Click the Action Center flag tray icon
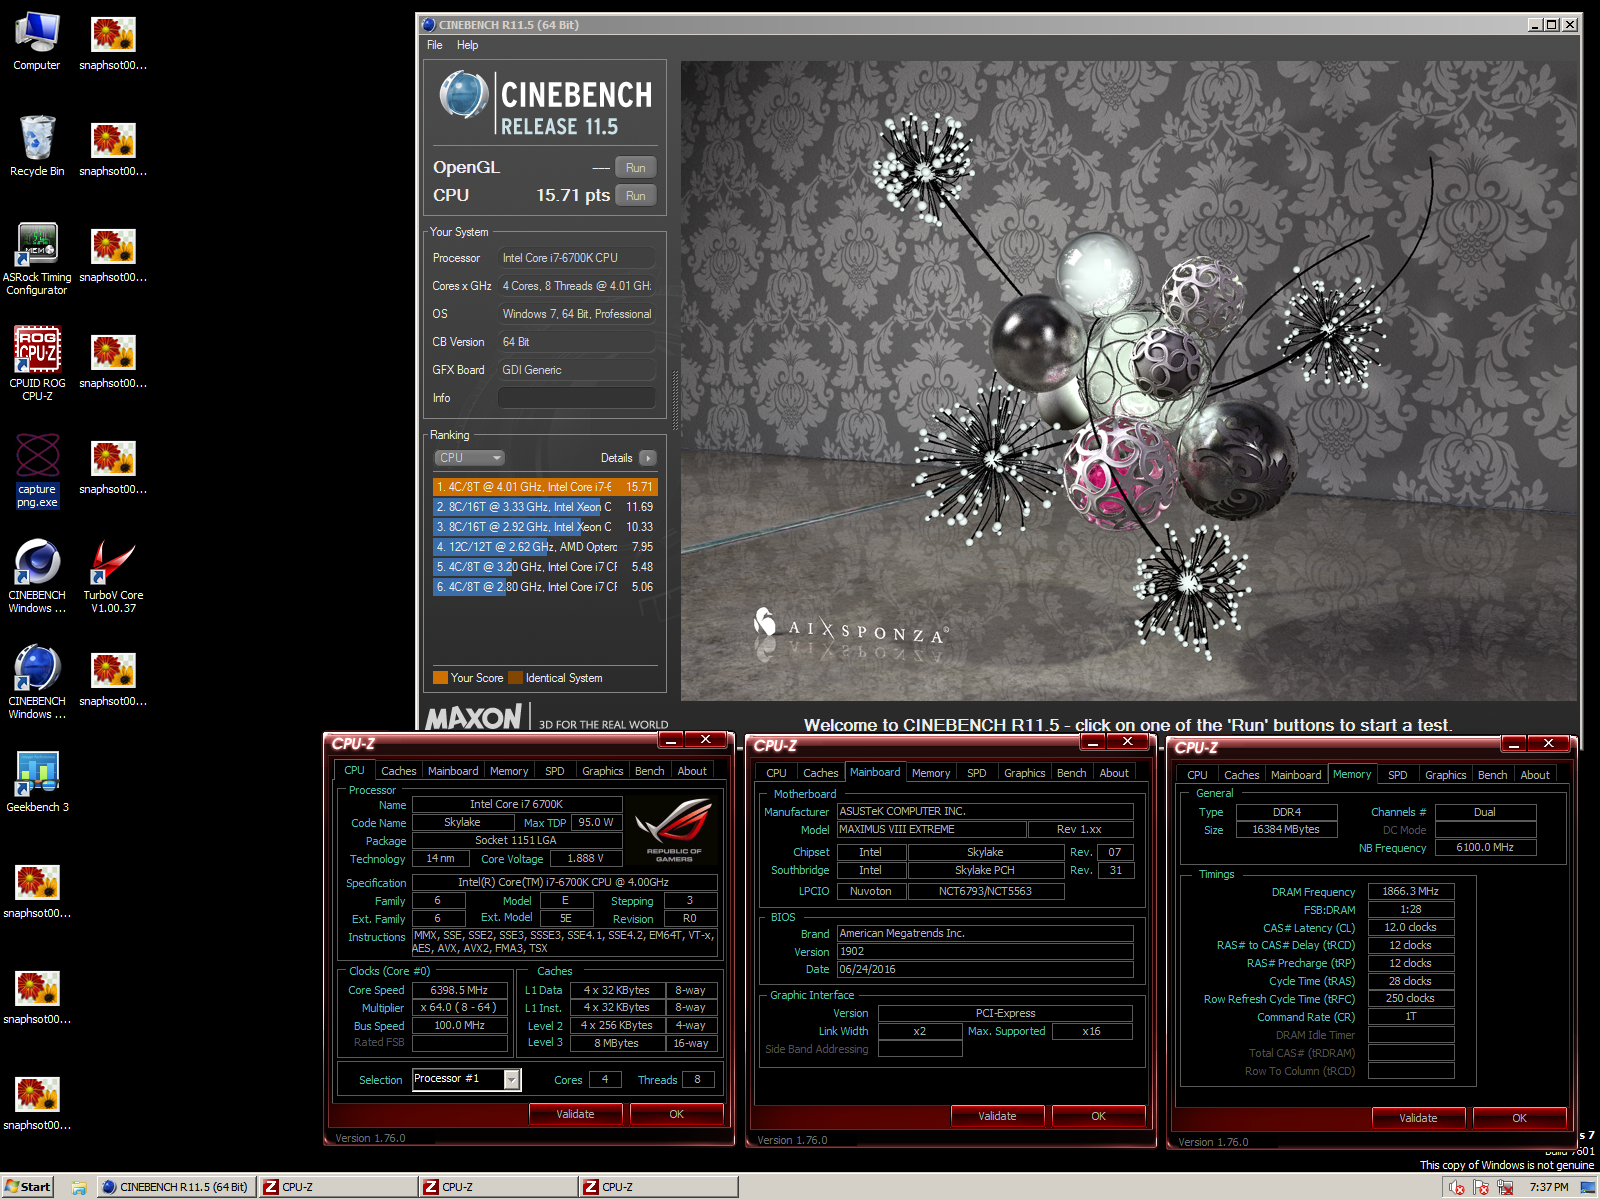This screenshot has height=1200, width=1600. (x=1481, y=1187)
